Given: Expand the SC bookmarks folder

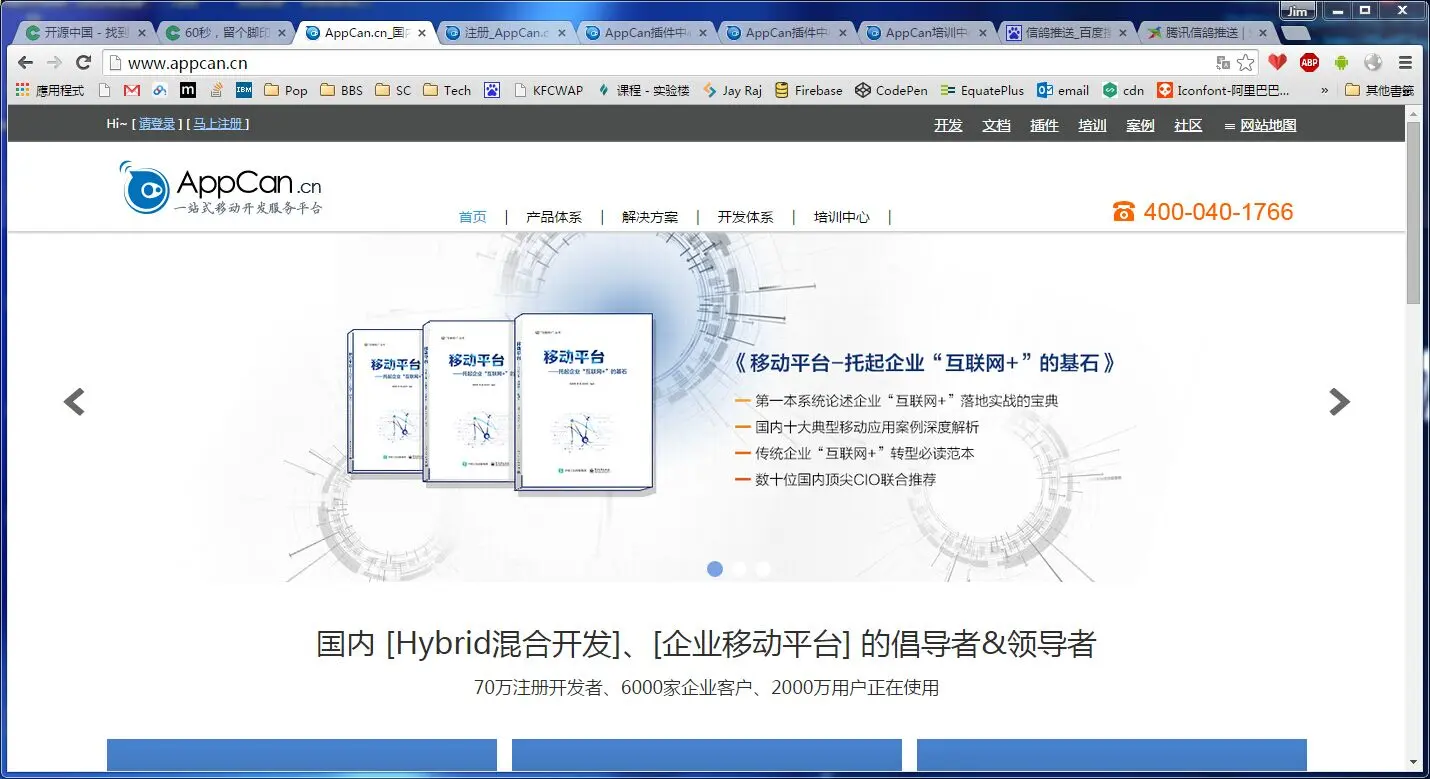Looking at the screenshot, I should pos(393,90).
